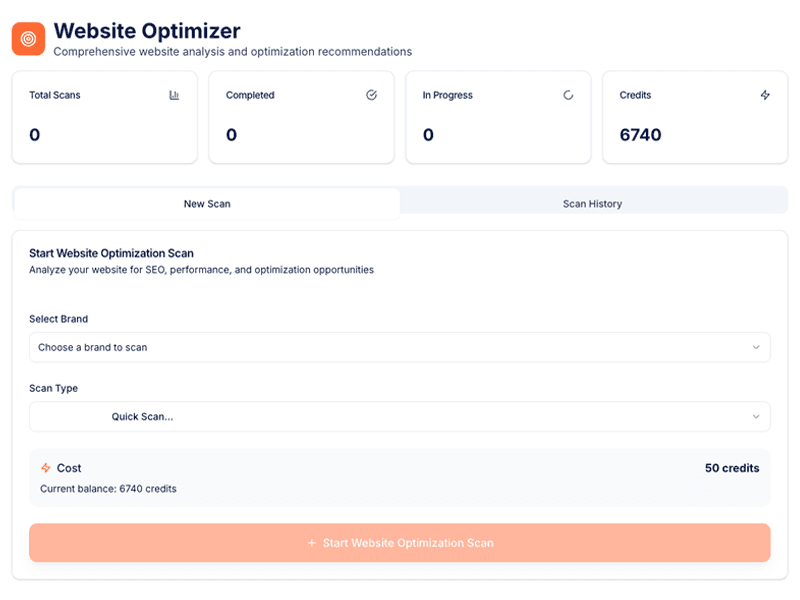Click the Credits card showing 6740
Screen dimensions: 800x600
coord(695,117)
